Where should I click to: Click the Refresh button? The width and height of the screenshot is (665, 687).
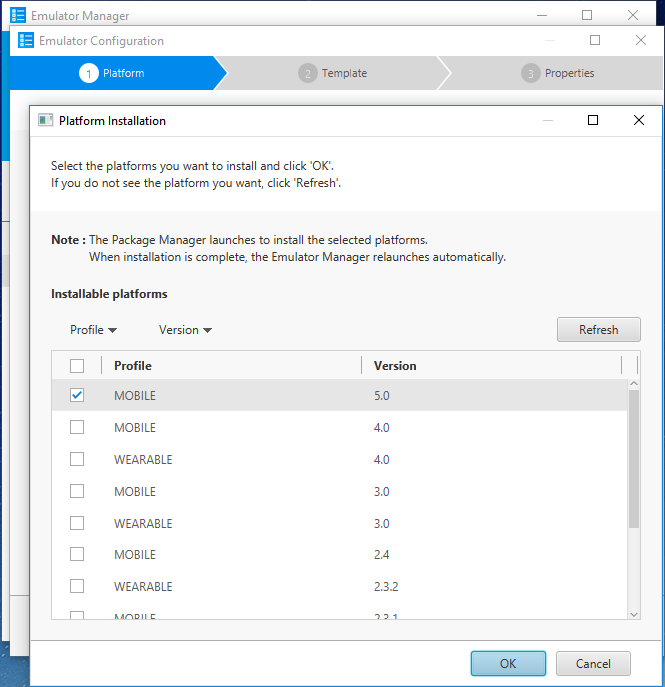coord(598,330)
